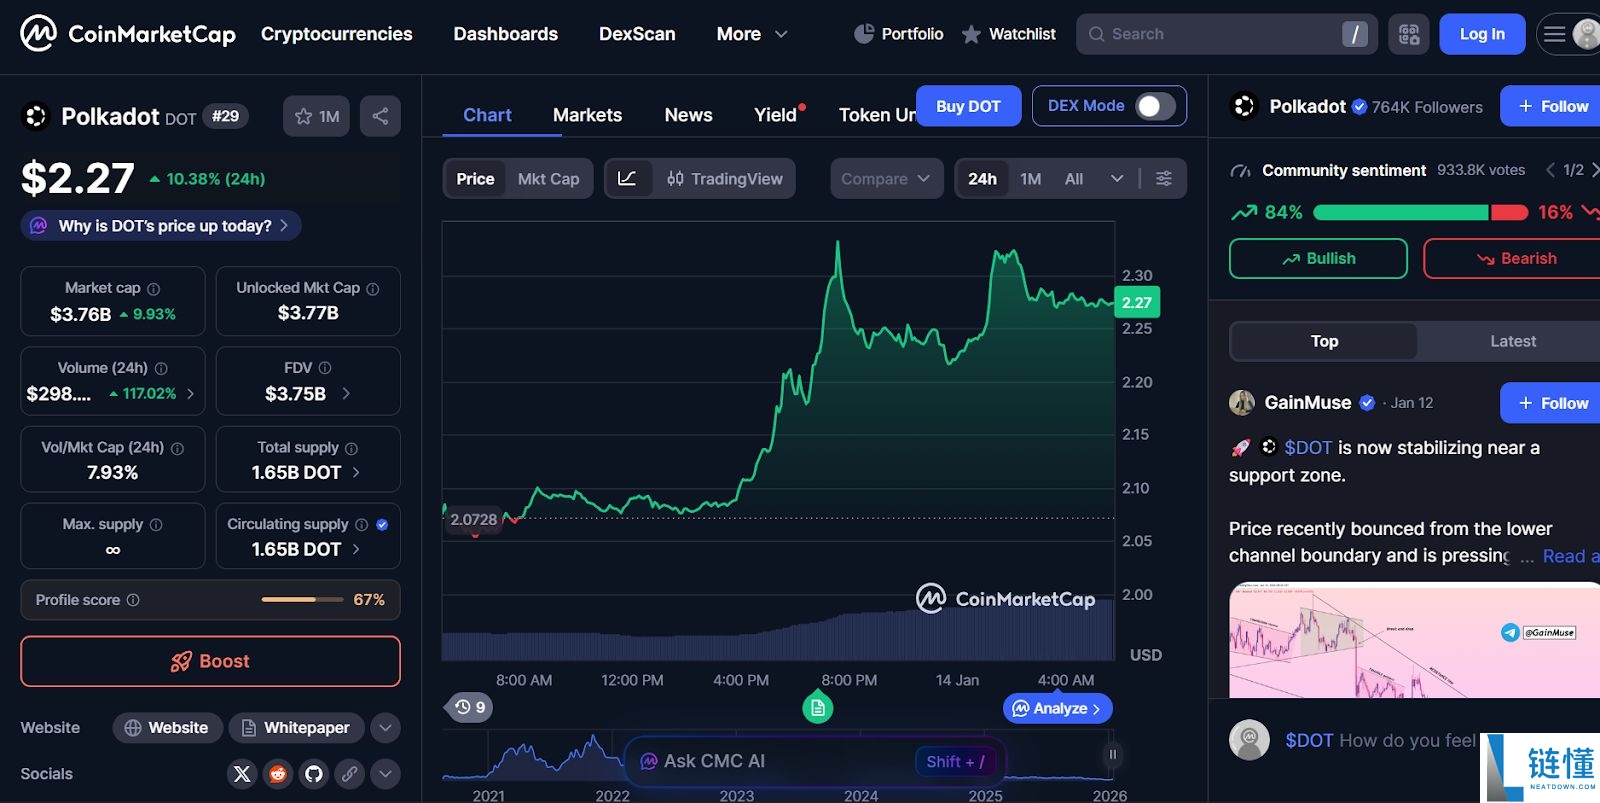This screenshot has width=1600, height=803.
Task: Click the verified badge next to Circulating supply
Action: 382,524
